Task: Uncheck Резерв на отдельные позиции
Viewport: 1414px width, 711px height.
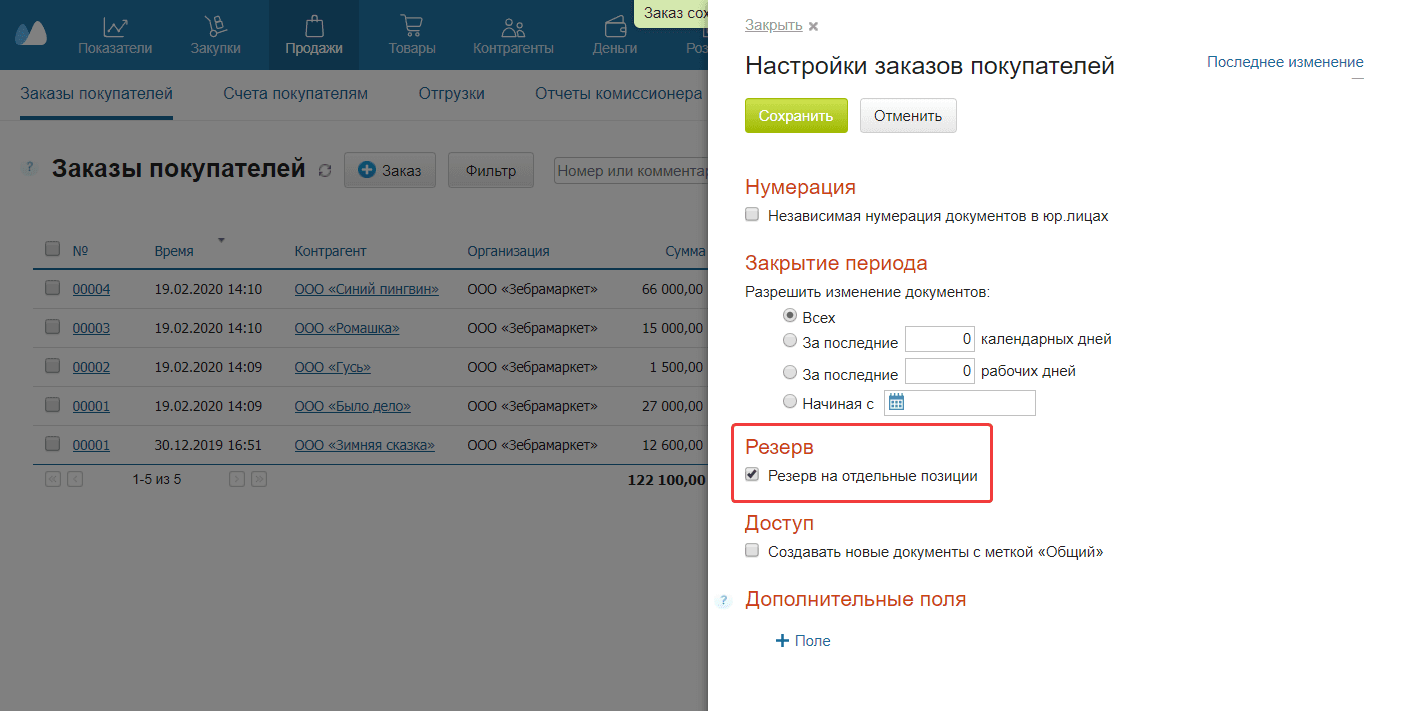Action: coord(751,475)
